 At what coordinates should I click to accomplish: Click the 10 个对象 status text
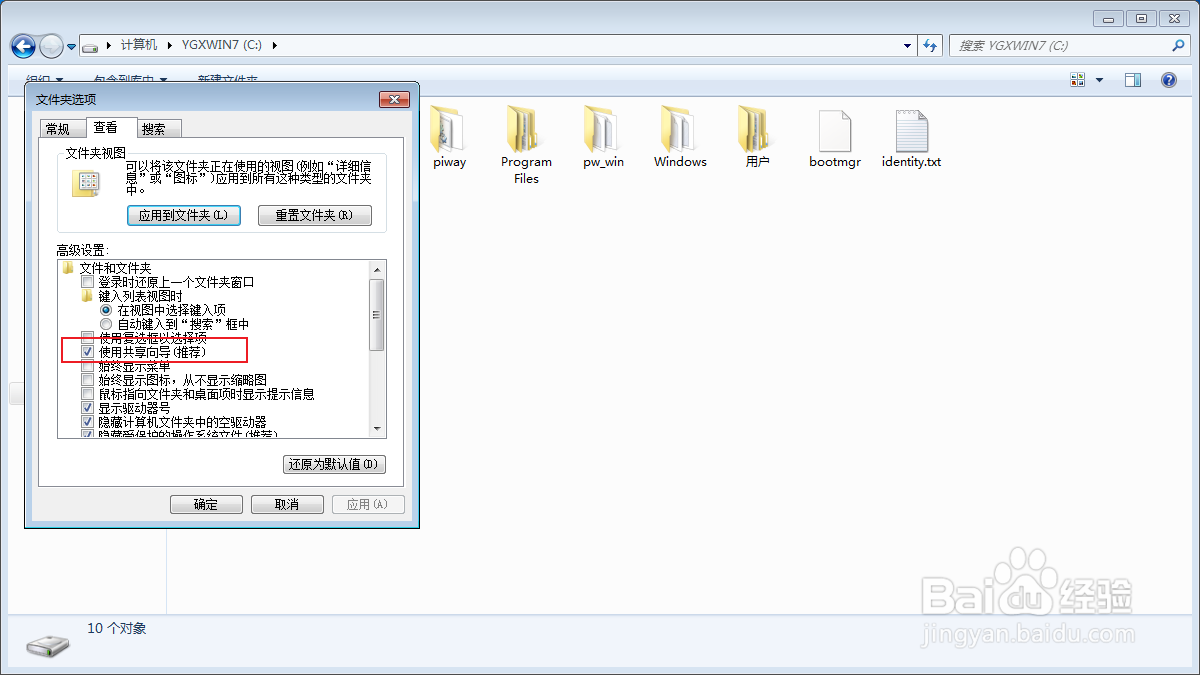[x=117, y=628]
